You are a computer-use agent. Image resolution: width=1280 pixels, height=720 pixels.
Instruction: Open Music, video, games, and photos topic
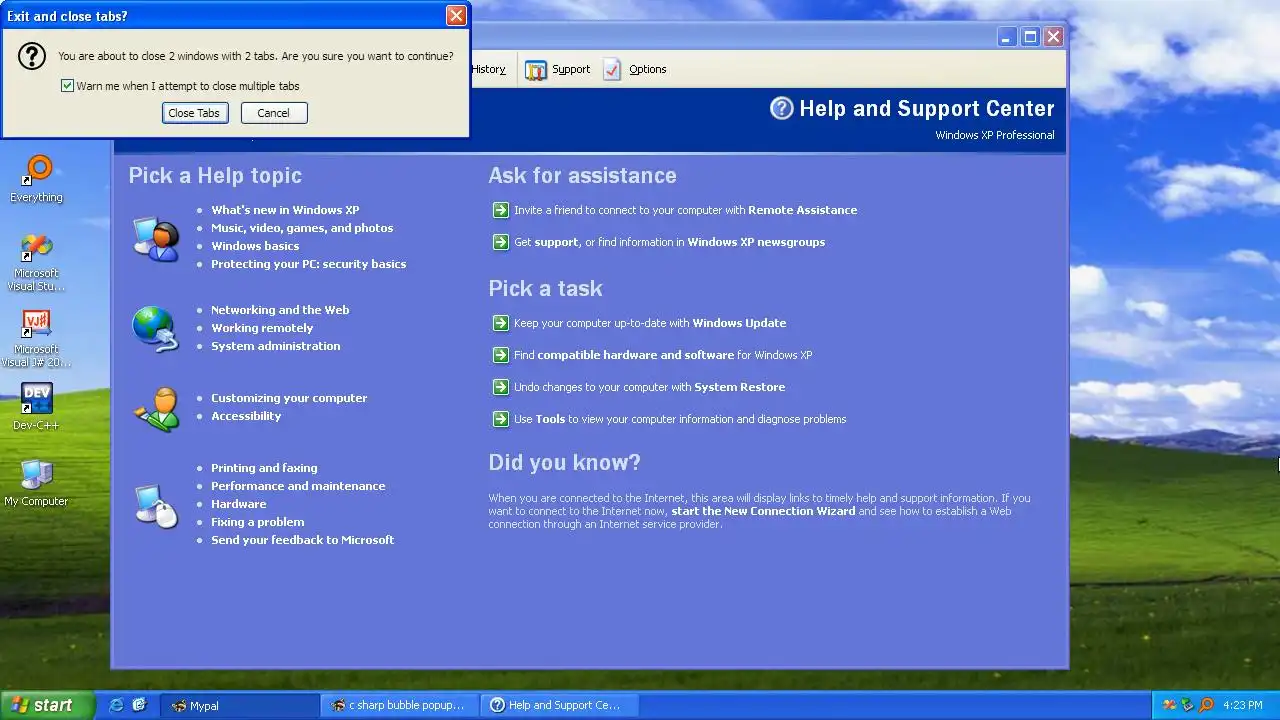point(302,228)
